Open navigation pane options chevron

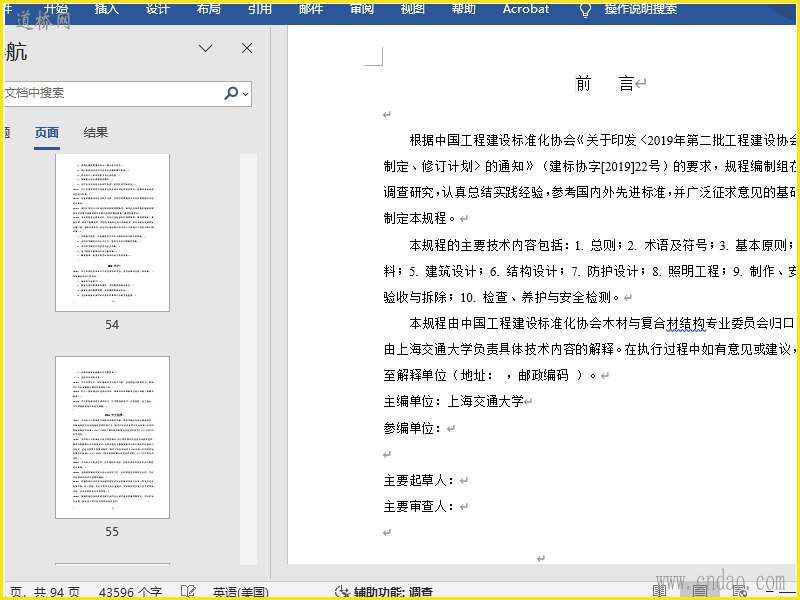(x=205, y=48)
